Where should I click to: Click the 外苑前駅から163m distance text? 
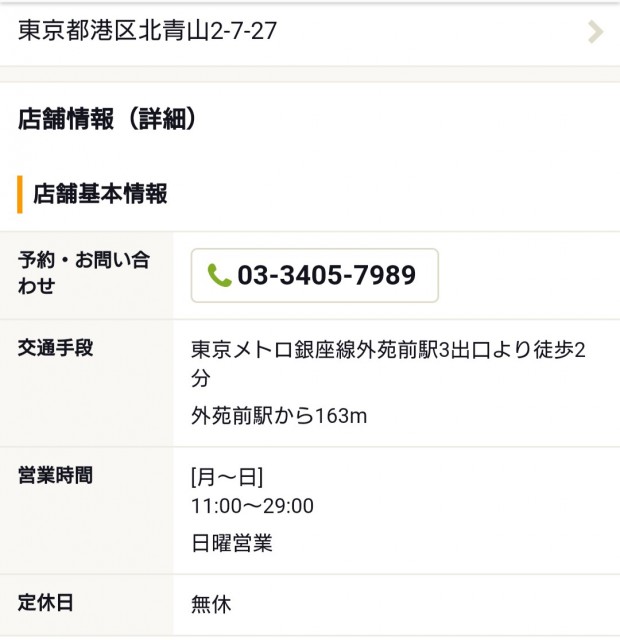[279, 415]
